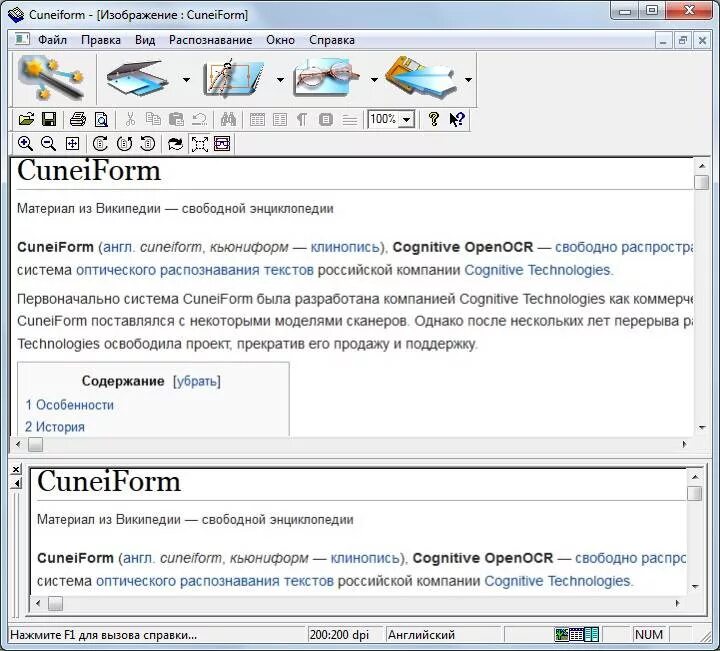The width and height of the screenshot is (720, 651).
Task: Click the clipboard paste icon
Action: 176,119
